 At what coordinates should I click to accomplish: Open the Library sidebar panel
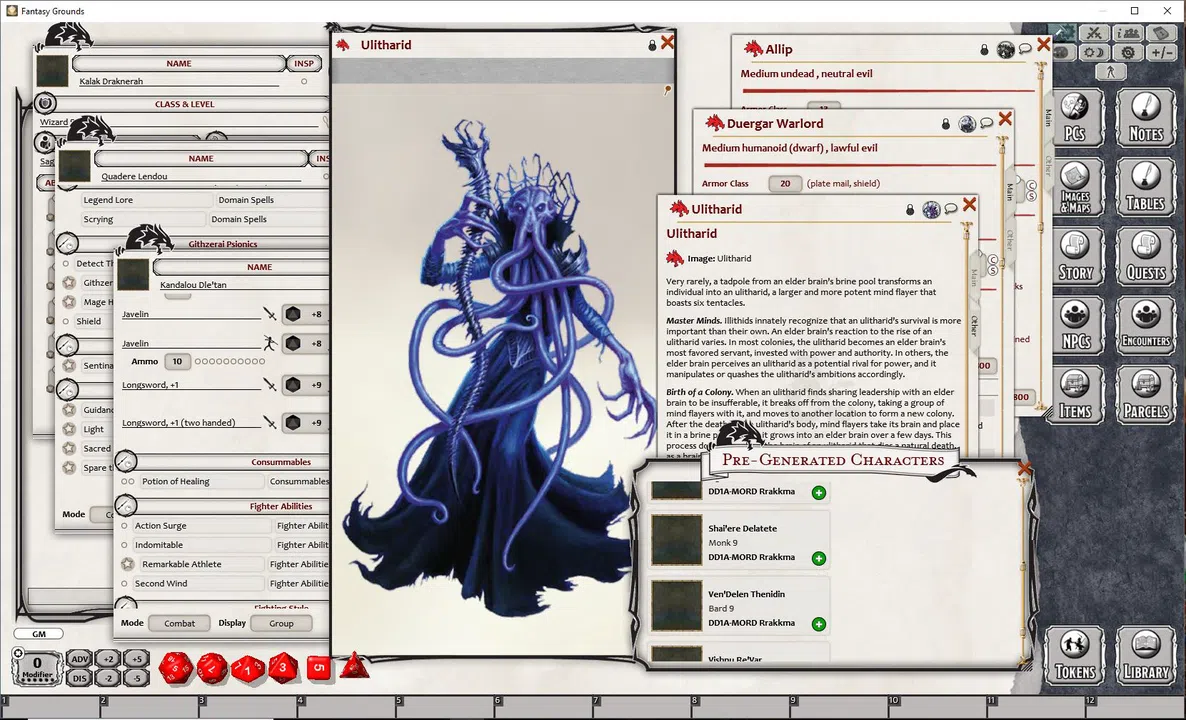click(x=1145, y=656)
